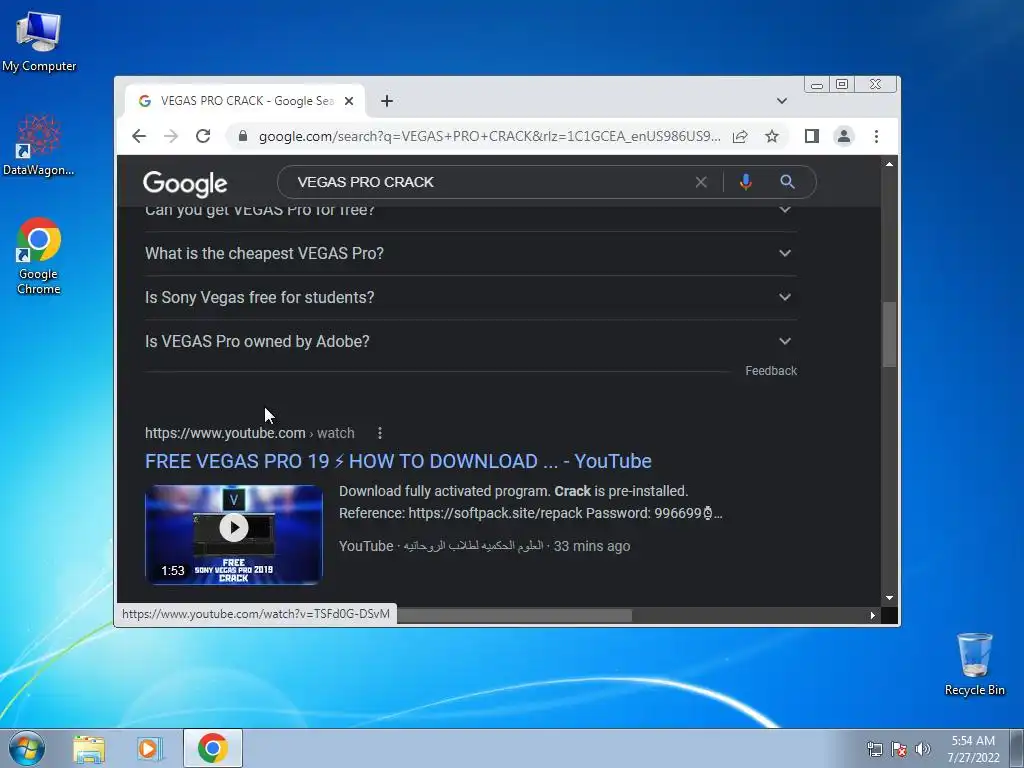Click the Google logo

[185, 184]
